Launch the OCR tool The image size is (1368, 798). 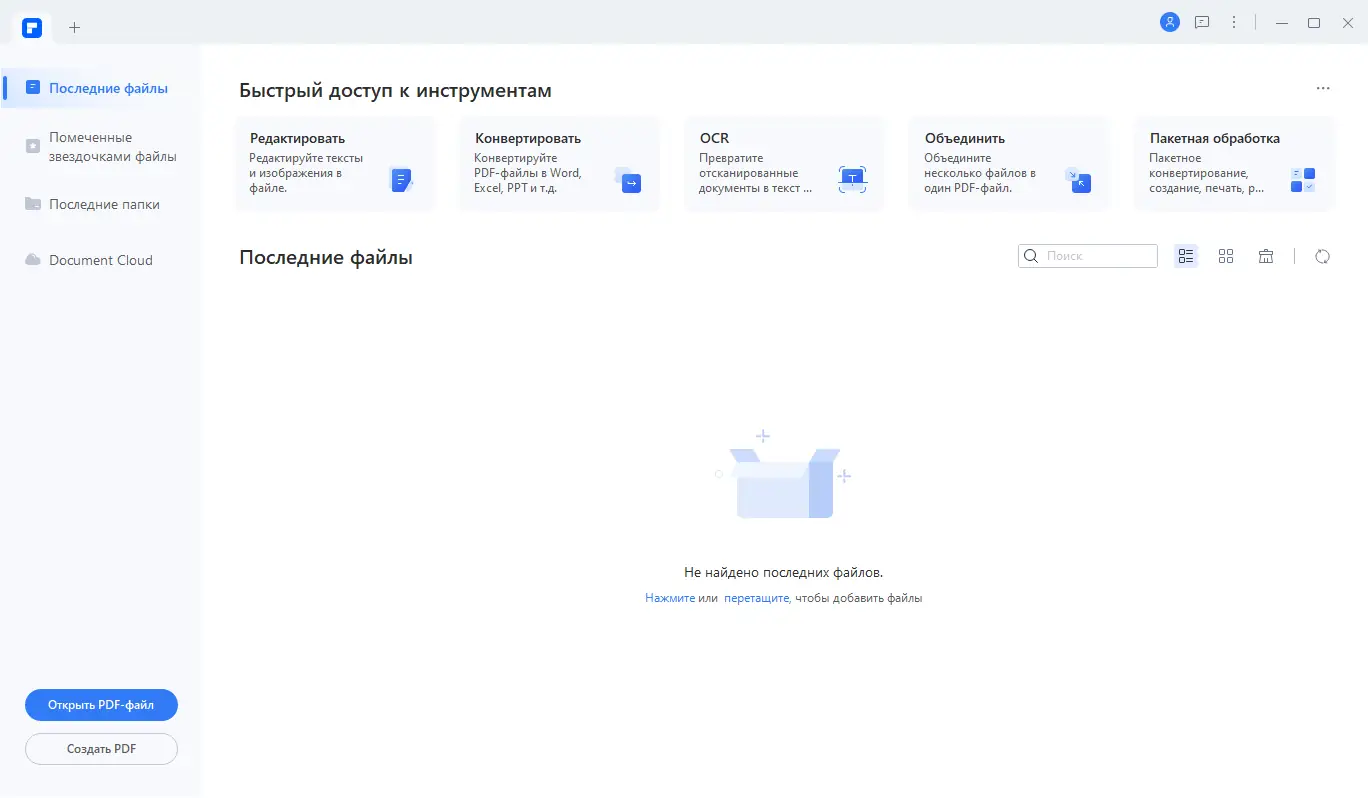784,164
